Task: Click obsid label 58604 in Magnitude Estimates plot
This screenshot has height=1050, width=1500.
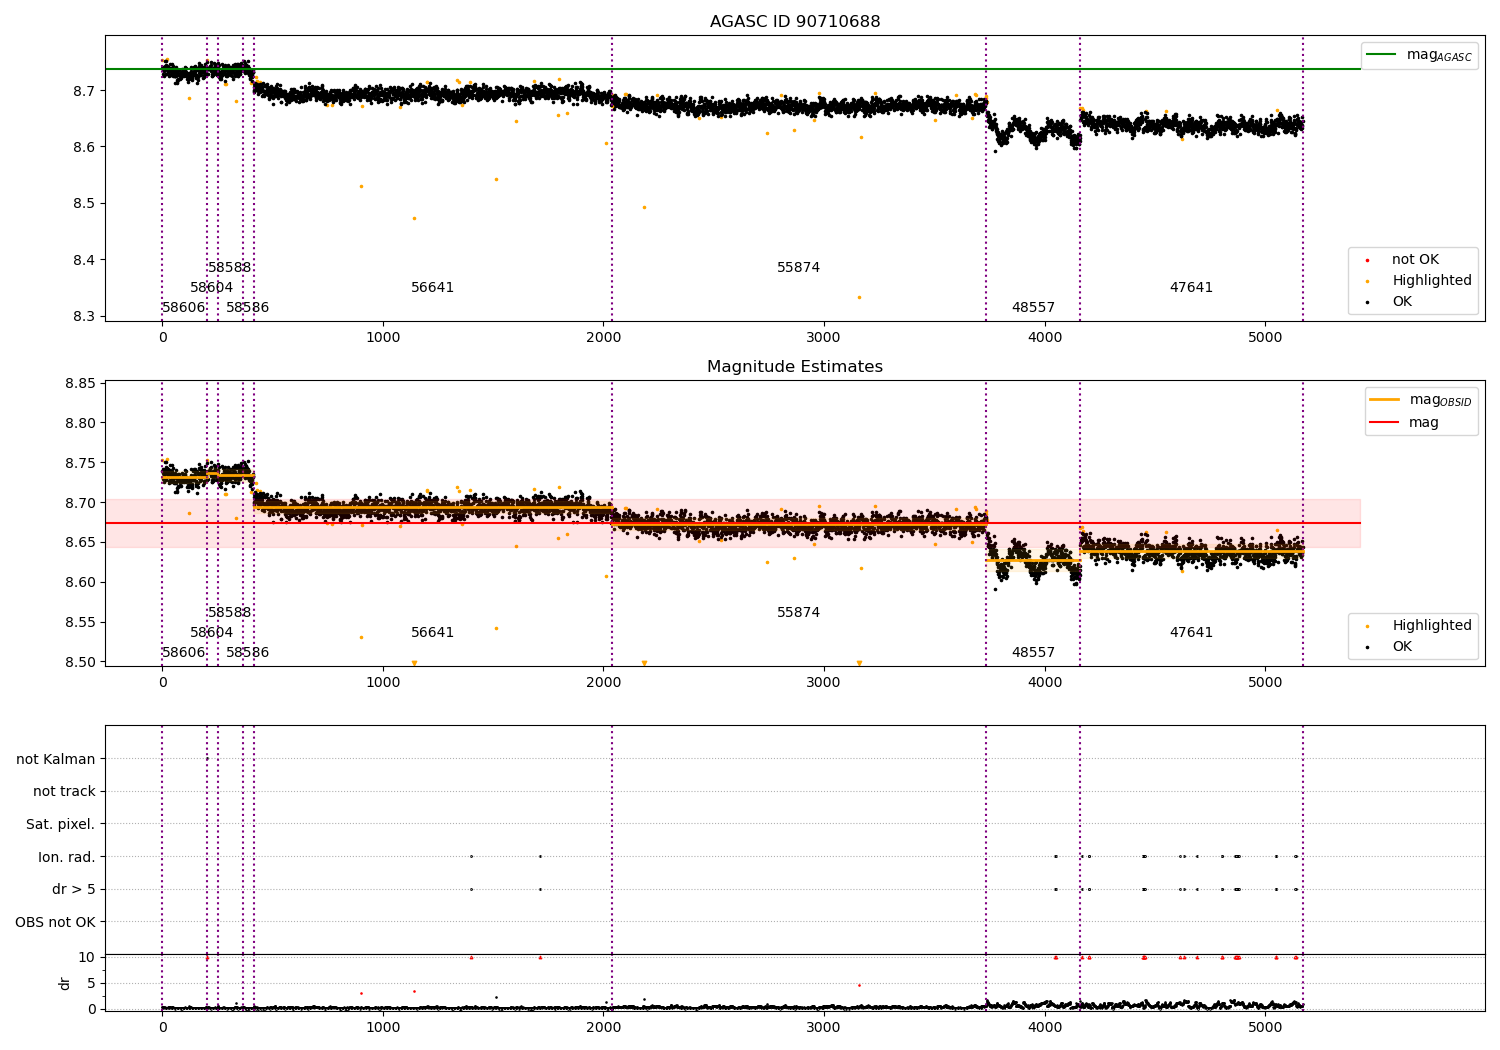Action: pos(212,633)
